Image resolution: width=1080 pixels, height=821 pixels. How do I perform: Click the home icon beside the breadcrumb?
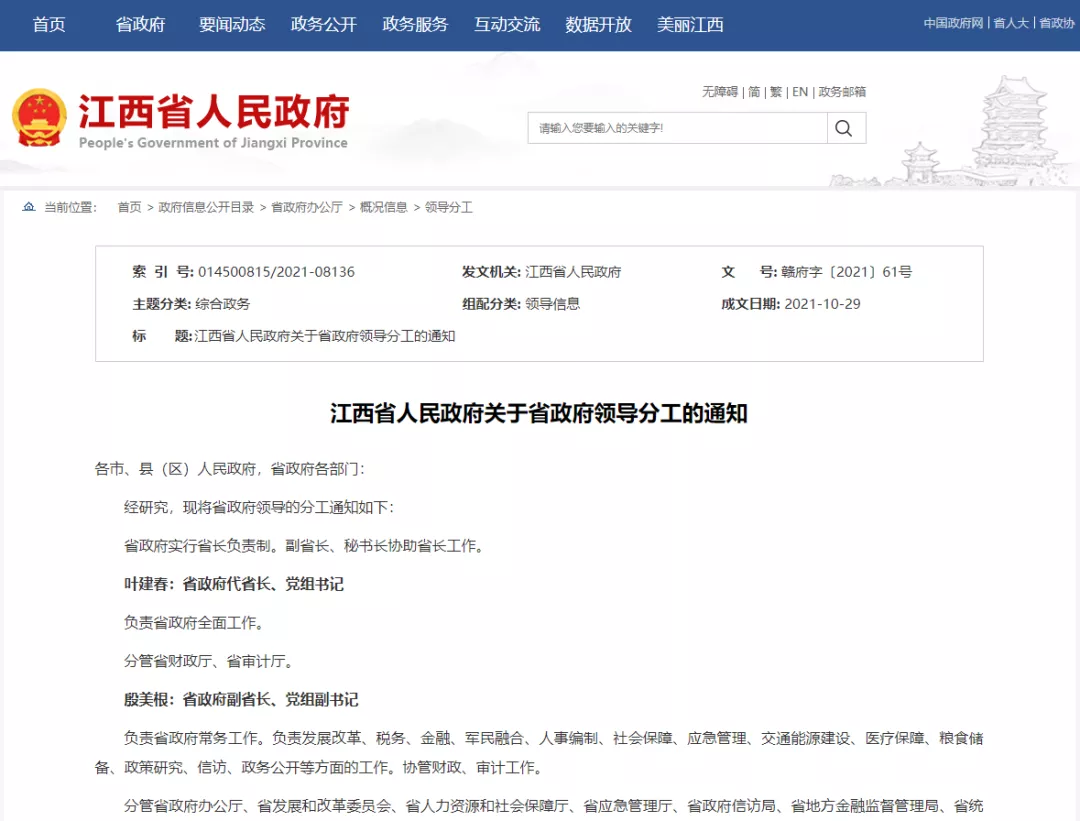tap(27, 207)
